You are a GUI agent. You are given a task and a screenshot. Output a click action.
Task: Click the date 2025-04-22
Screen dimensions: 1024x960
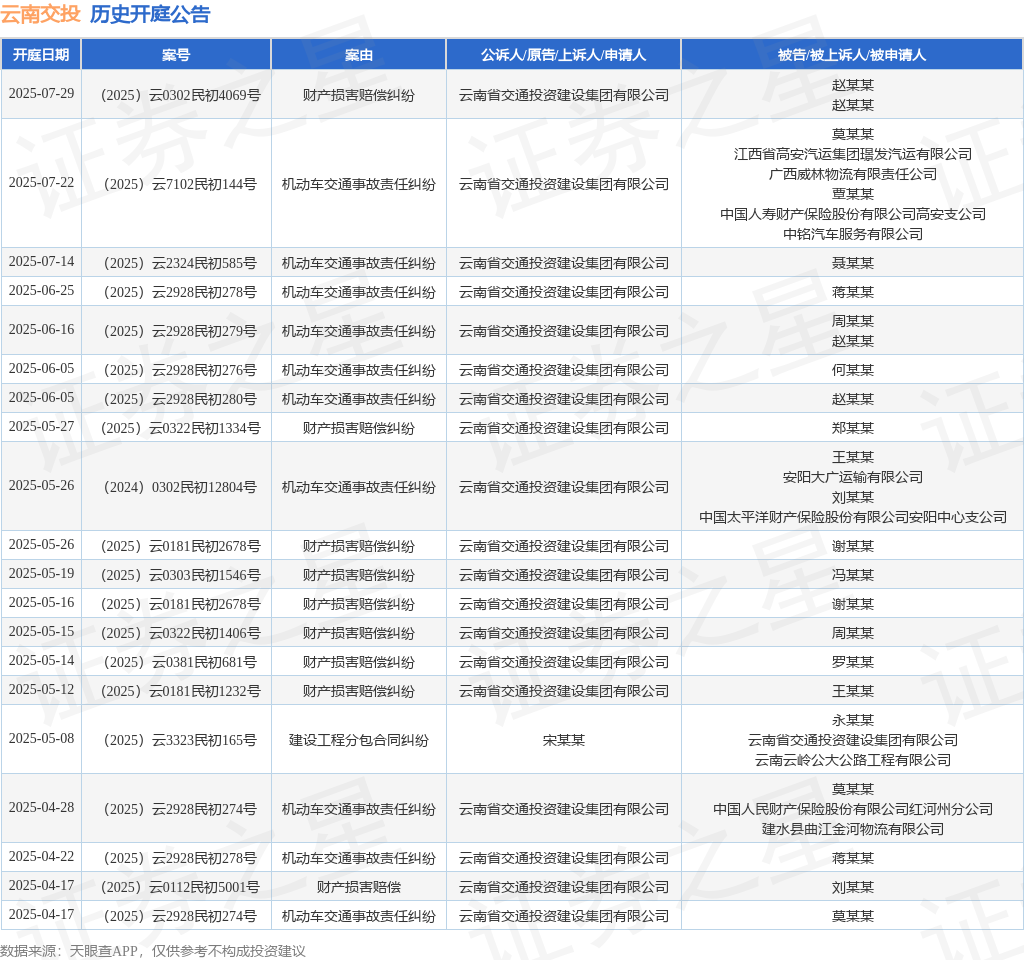tap(41, 856)
